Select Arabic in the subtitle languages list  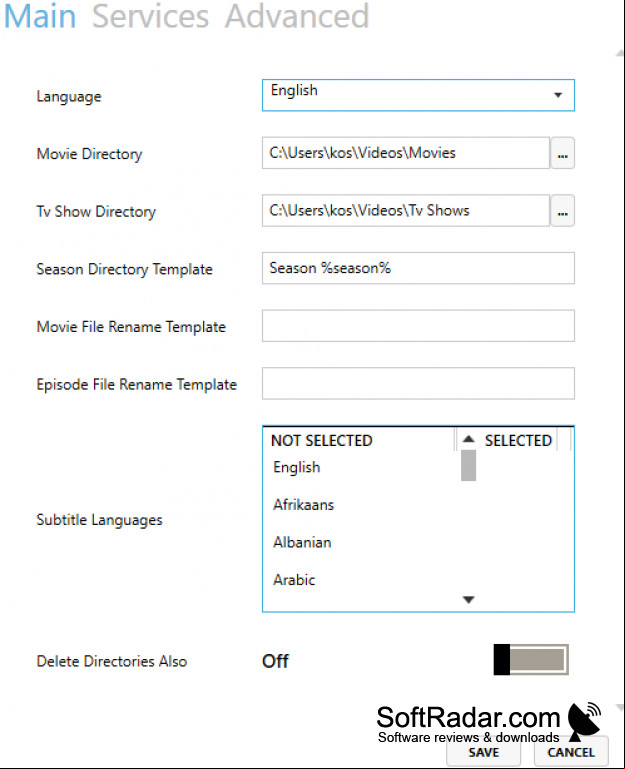pyautogui.click(x=294, y=580)
